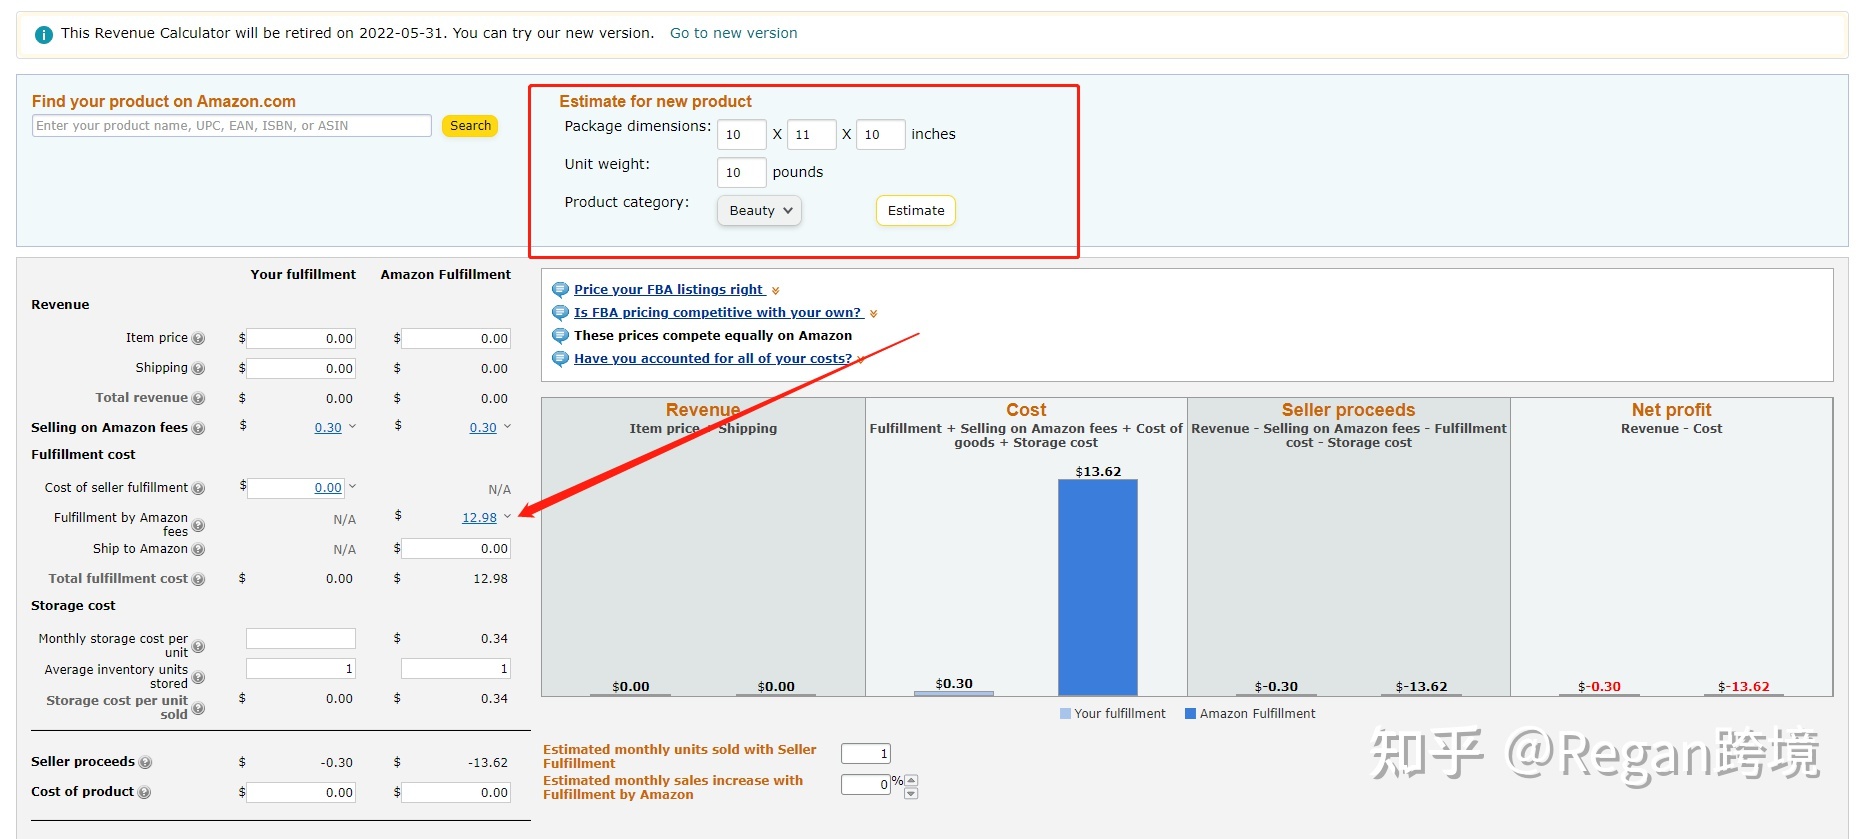The width and height of the screenshot is (1869, 839).
Task: Click the help icon next to Cost of product
Action: (144, 793)
